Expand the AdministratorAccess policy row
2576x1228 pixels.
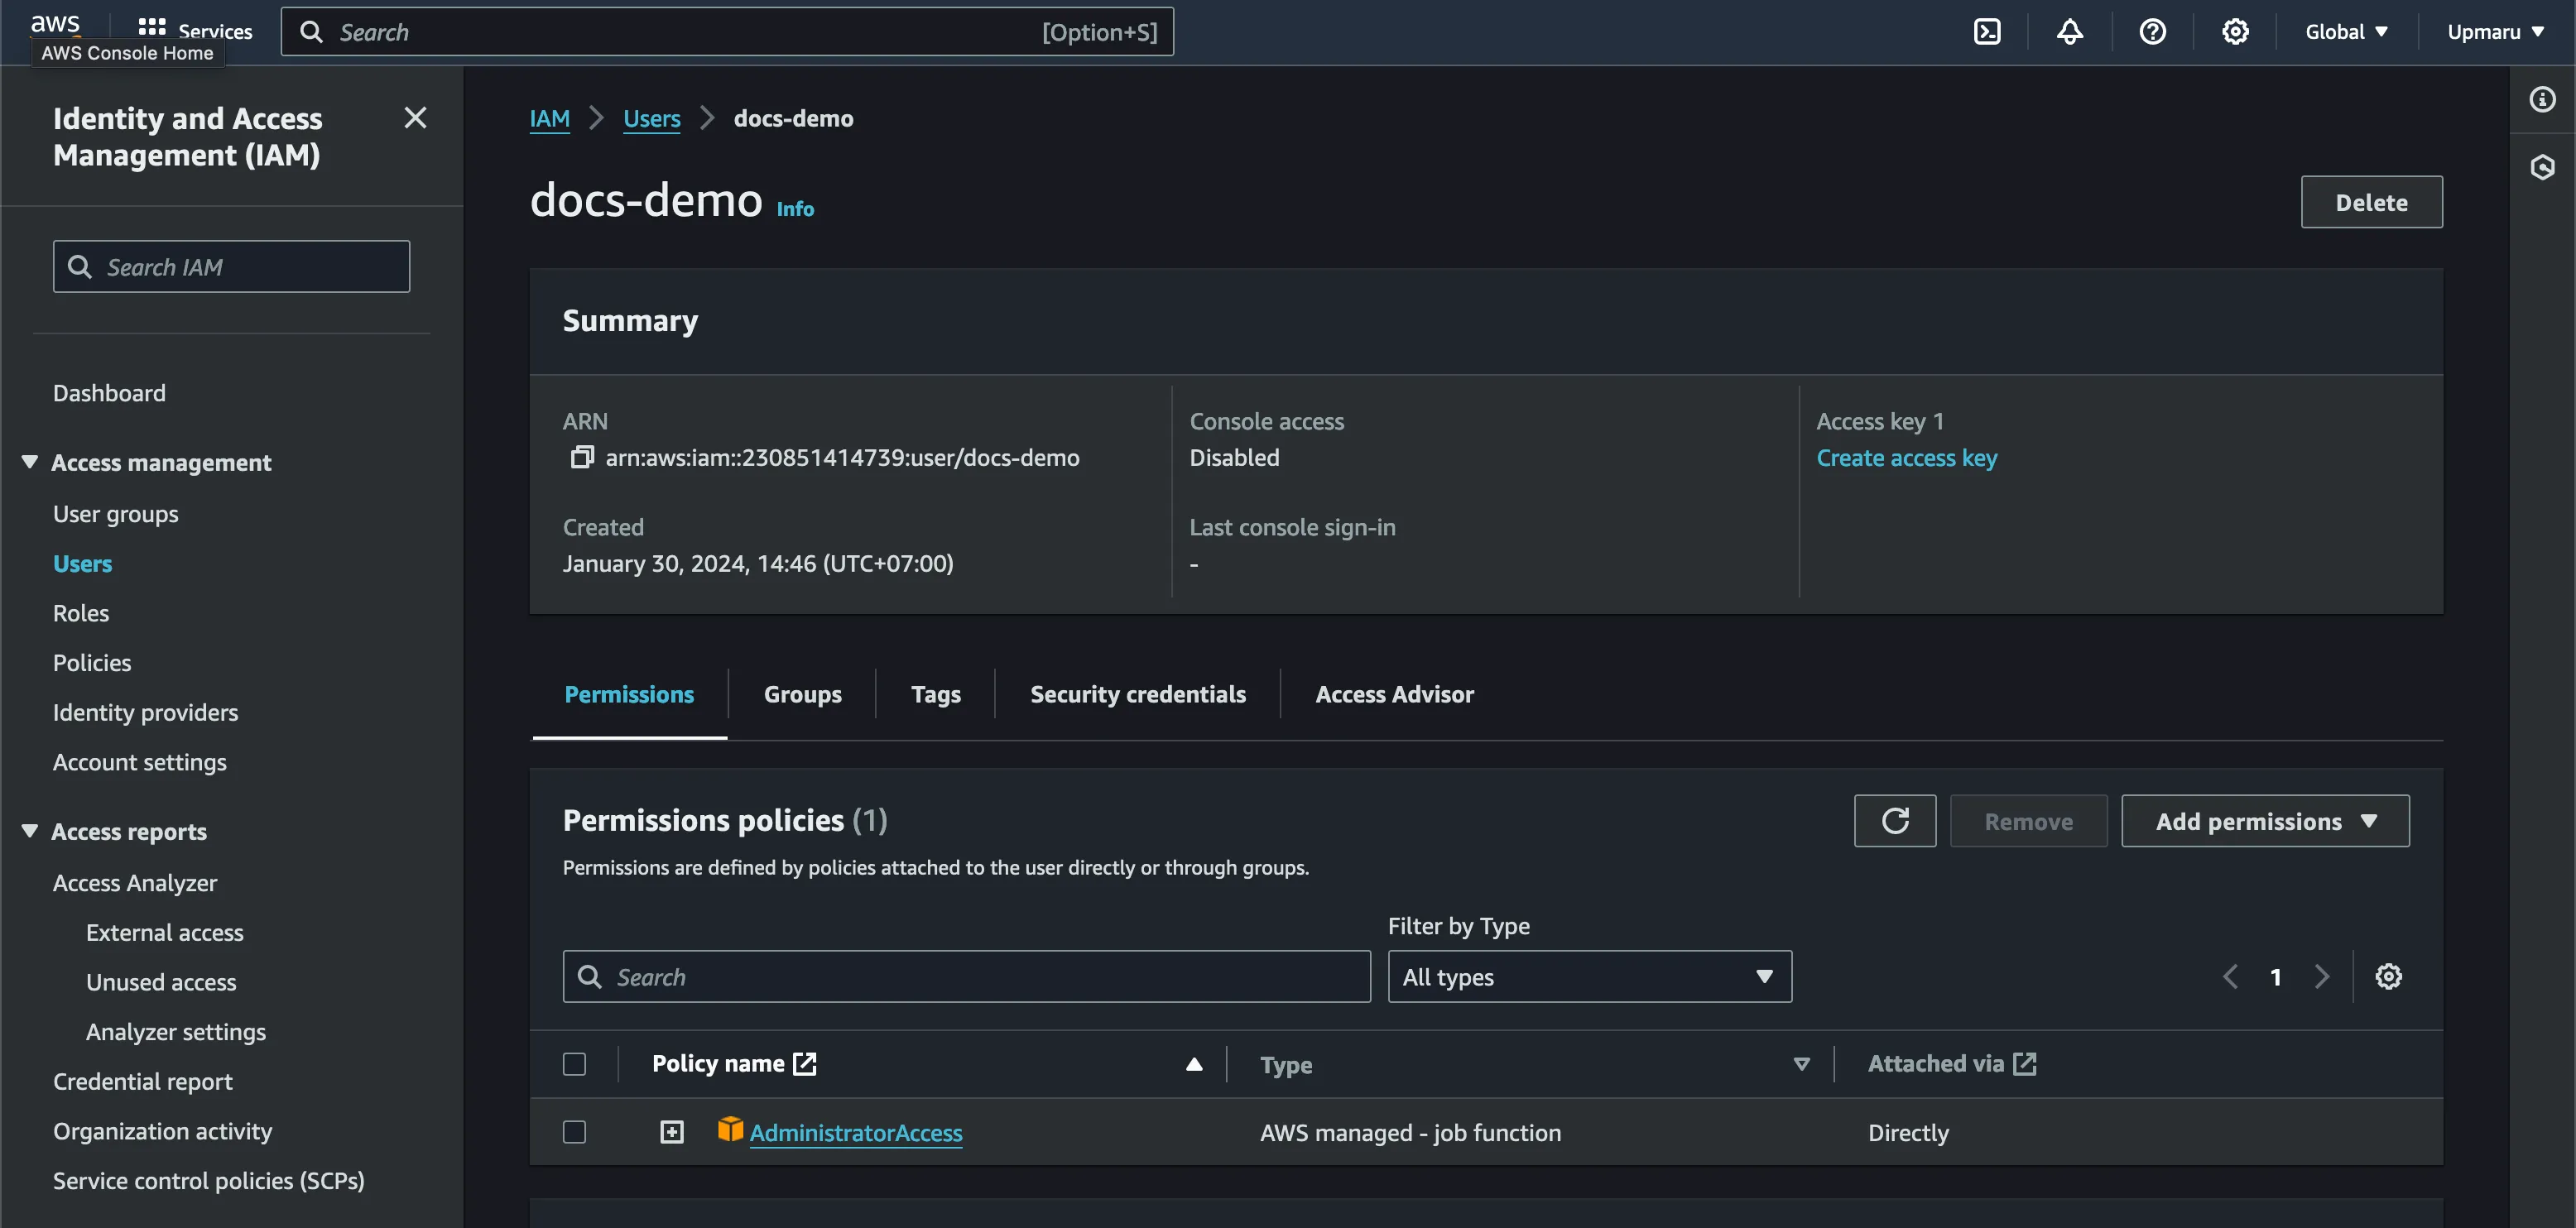click(x=672, y=1132)
